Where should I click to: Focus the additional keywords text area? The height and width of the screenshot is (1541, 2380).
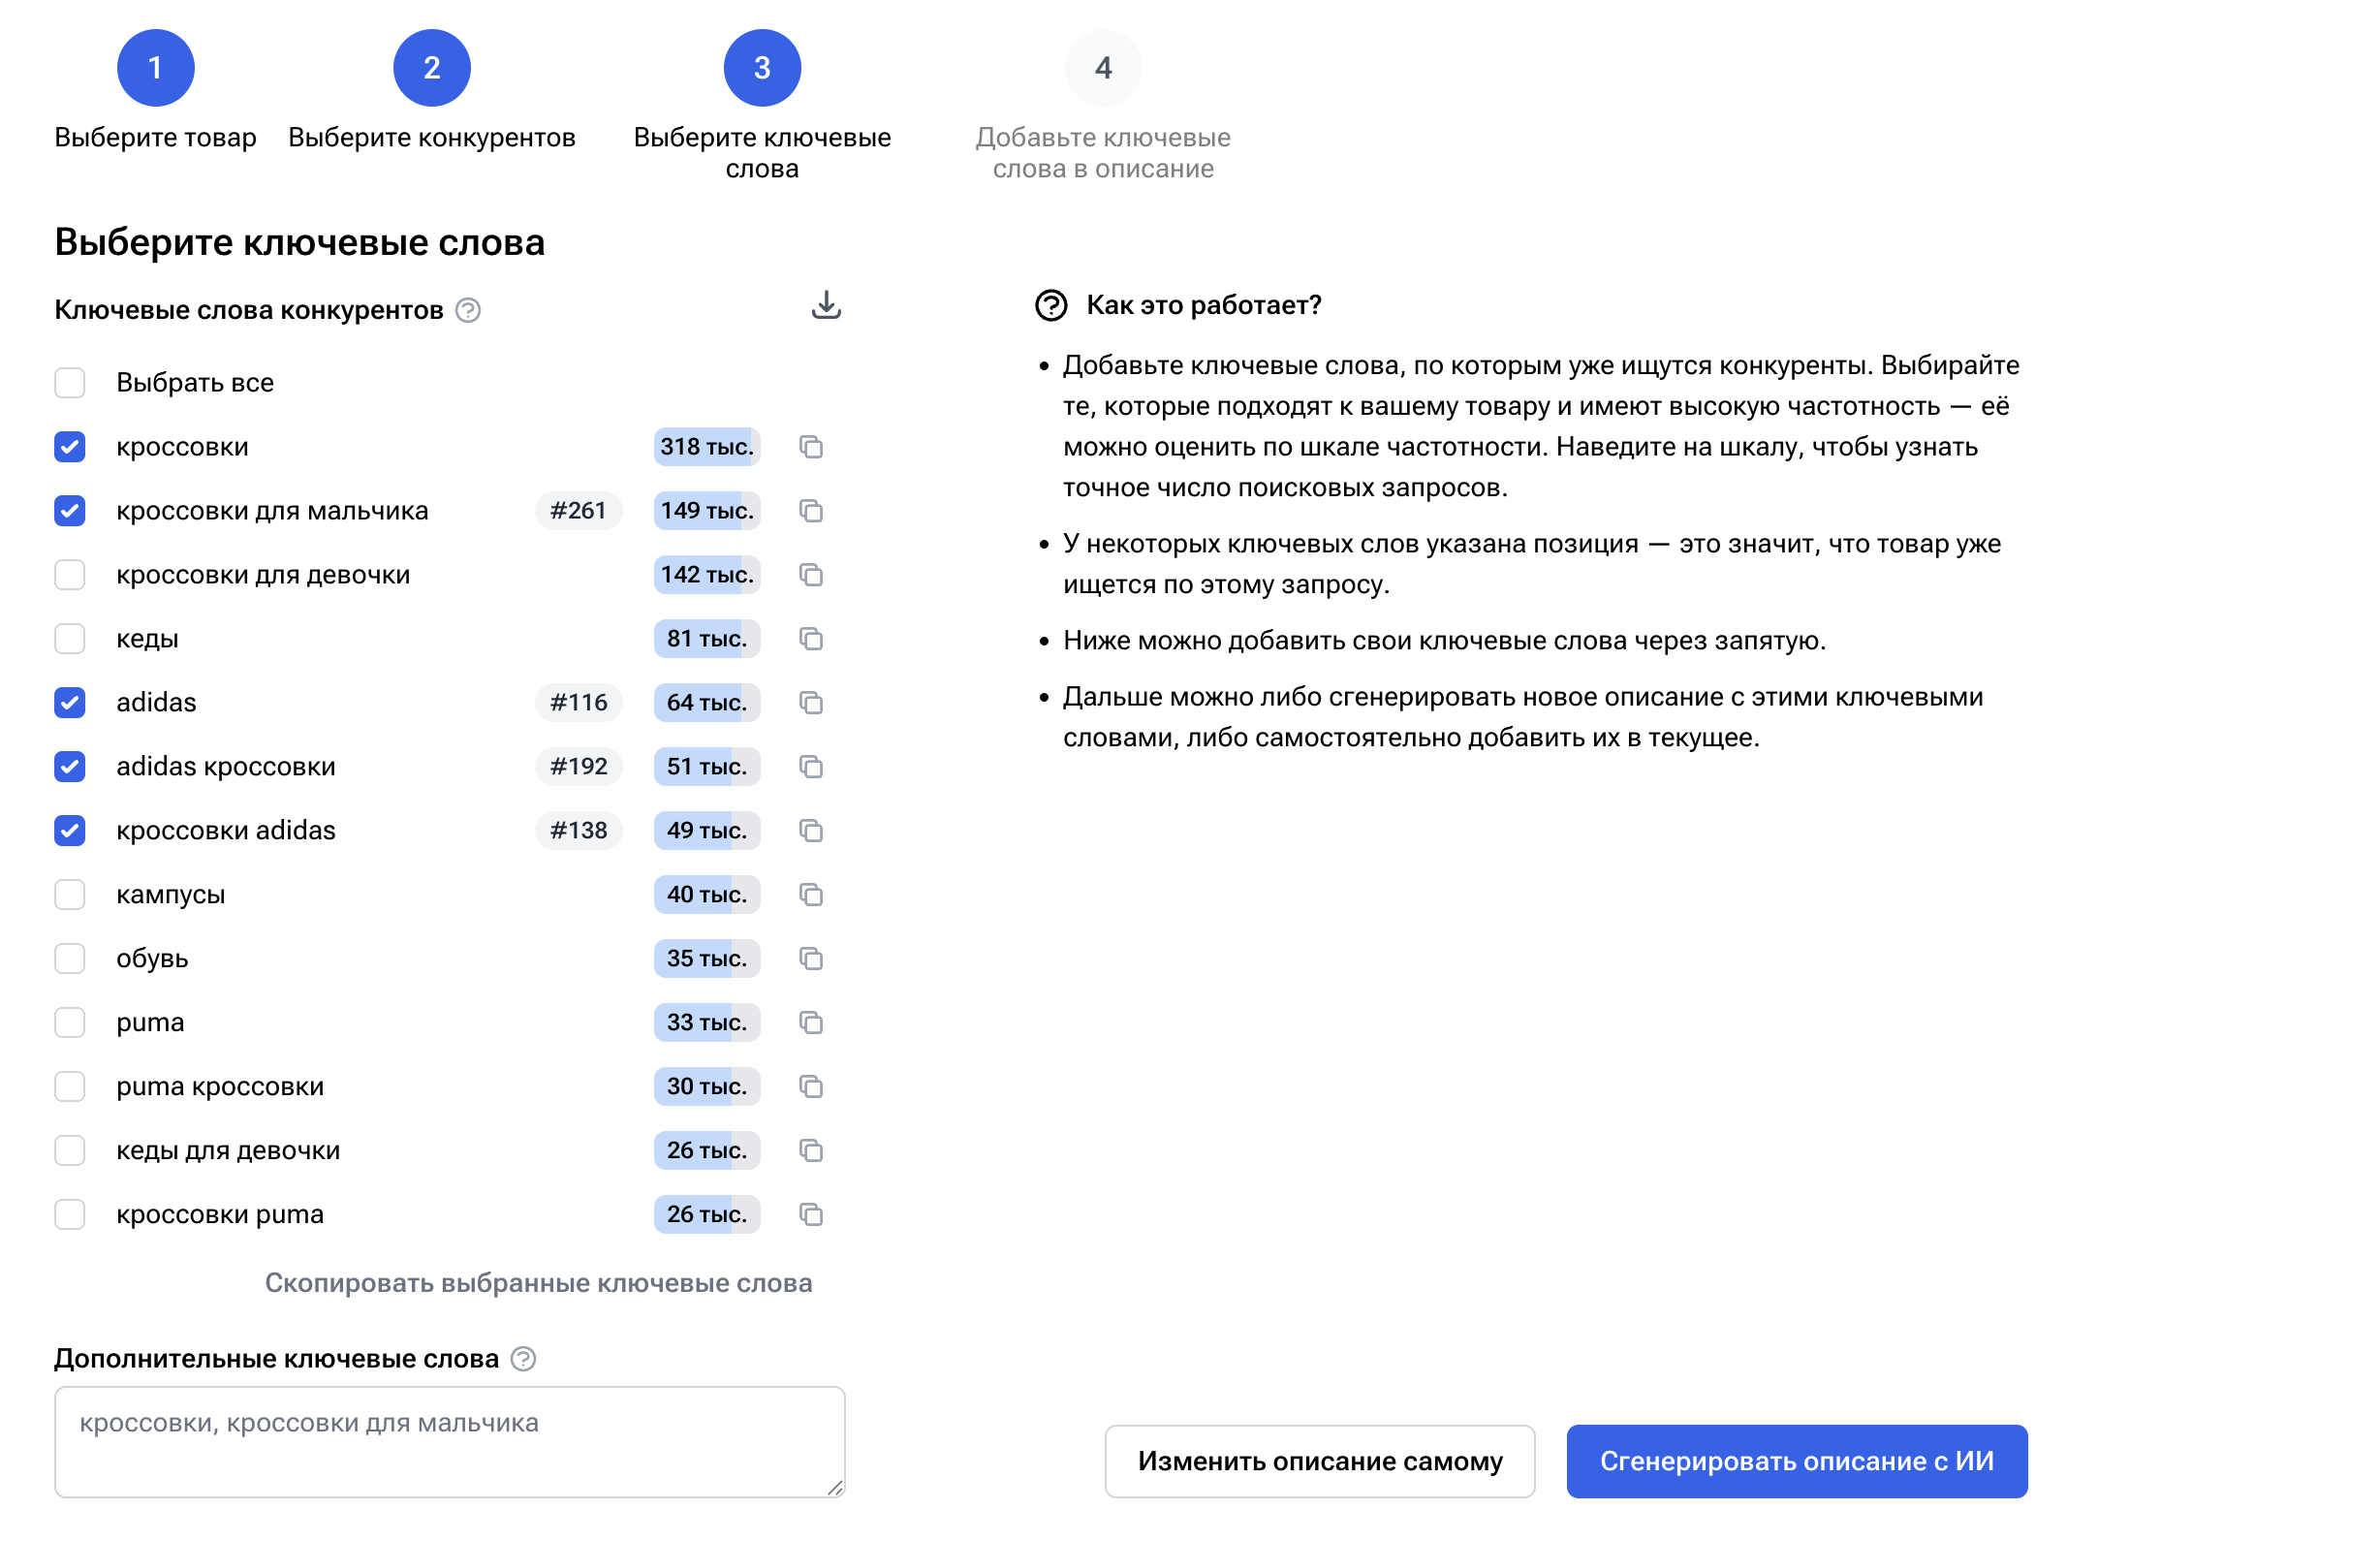click(x=450, y=1442)
